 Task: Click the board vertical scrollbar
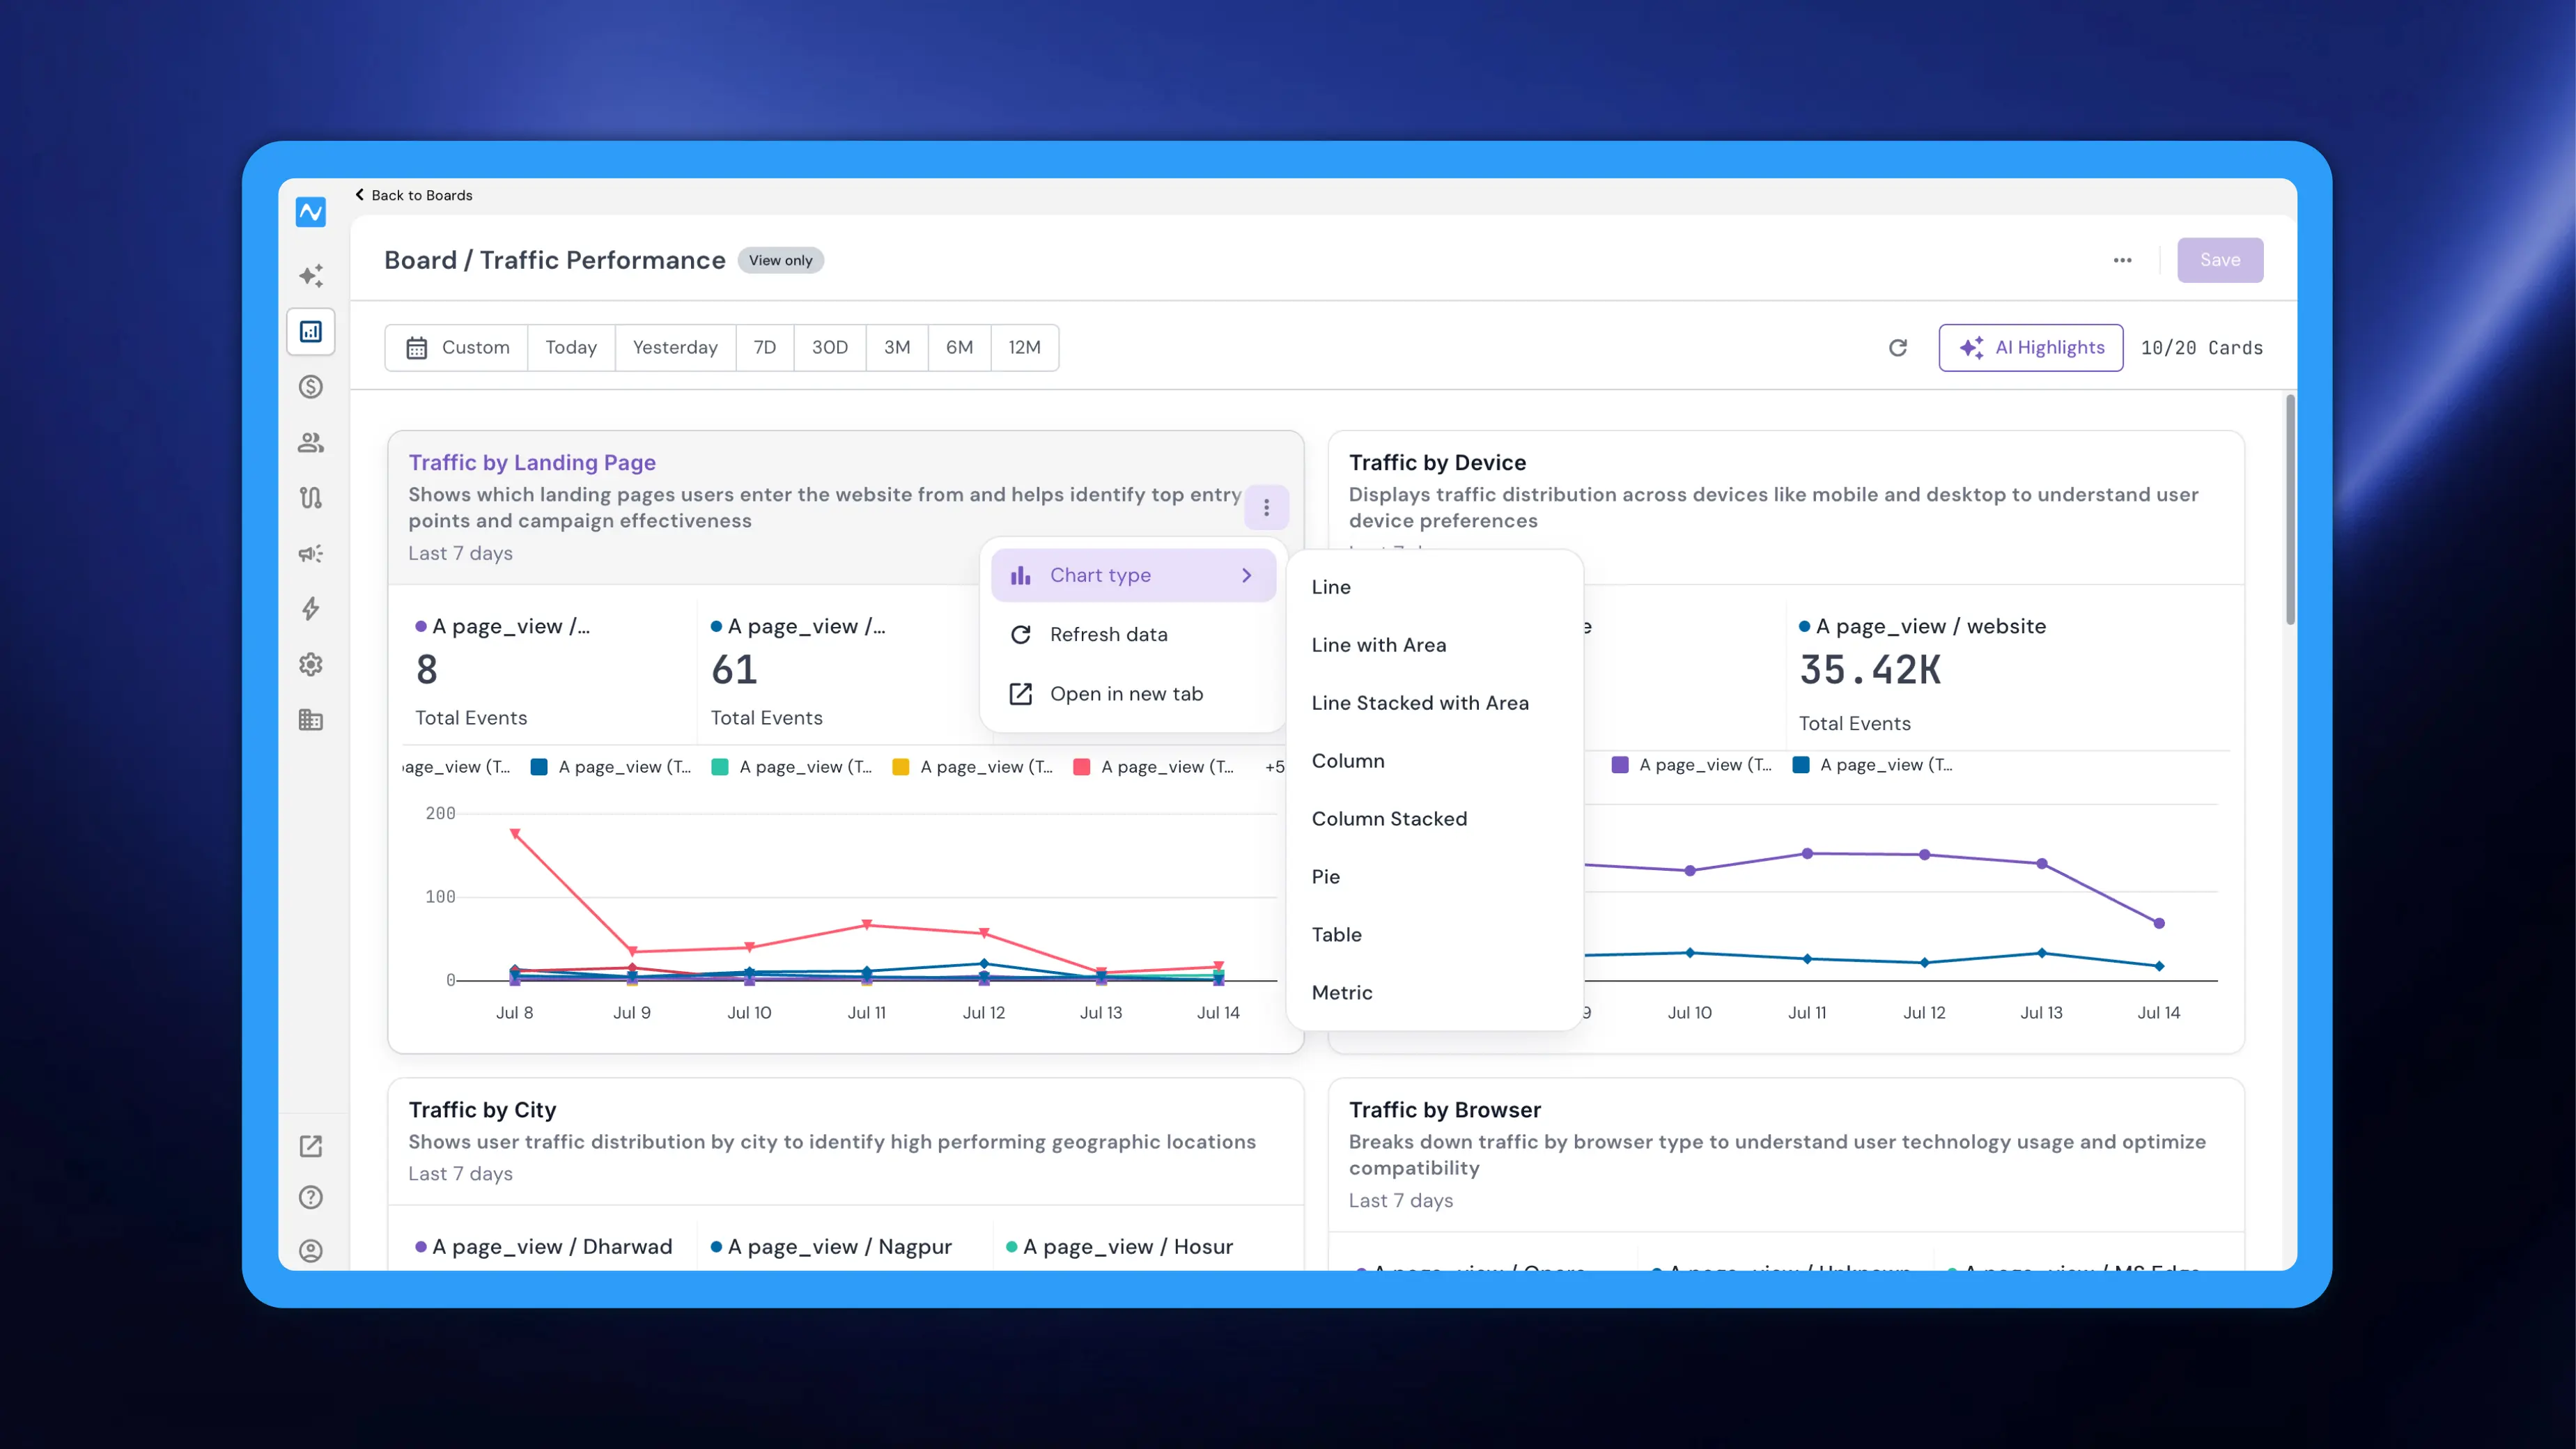2290,510
